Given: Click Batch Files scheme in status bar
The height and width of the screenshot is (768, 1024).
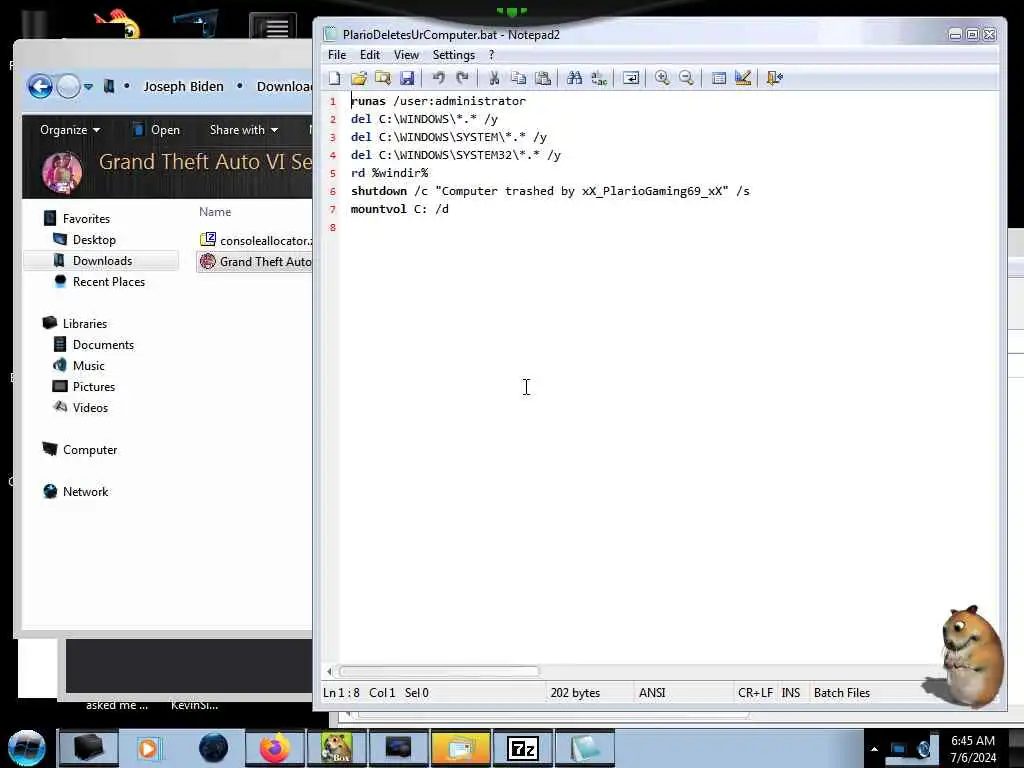Looking at the screenshot, I should (x=842, y=693).
